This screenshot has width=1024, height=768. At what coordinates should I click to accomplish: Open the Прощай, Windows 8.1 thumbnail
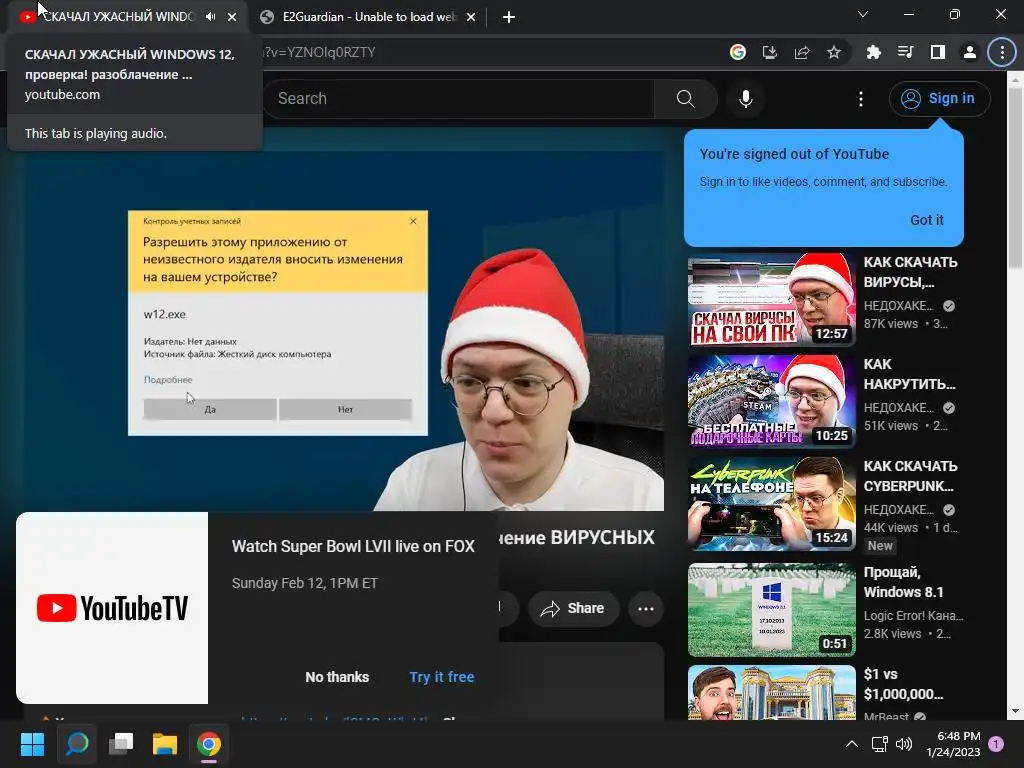click(771, 609)
